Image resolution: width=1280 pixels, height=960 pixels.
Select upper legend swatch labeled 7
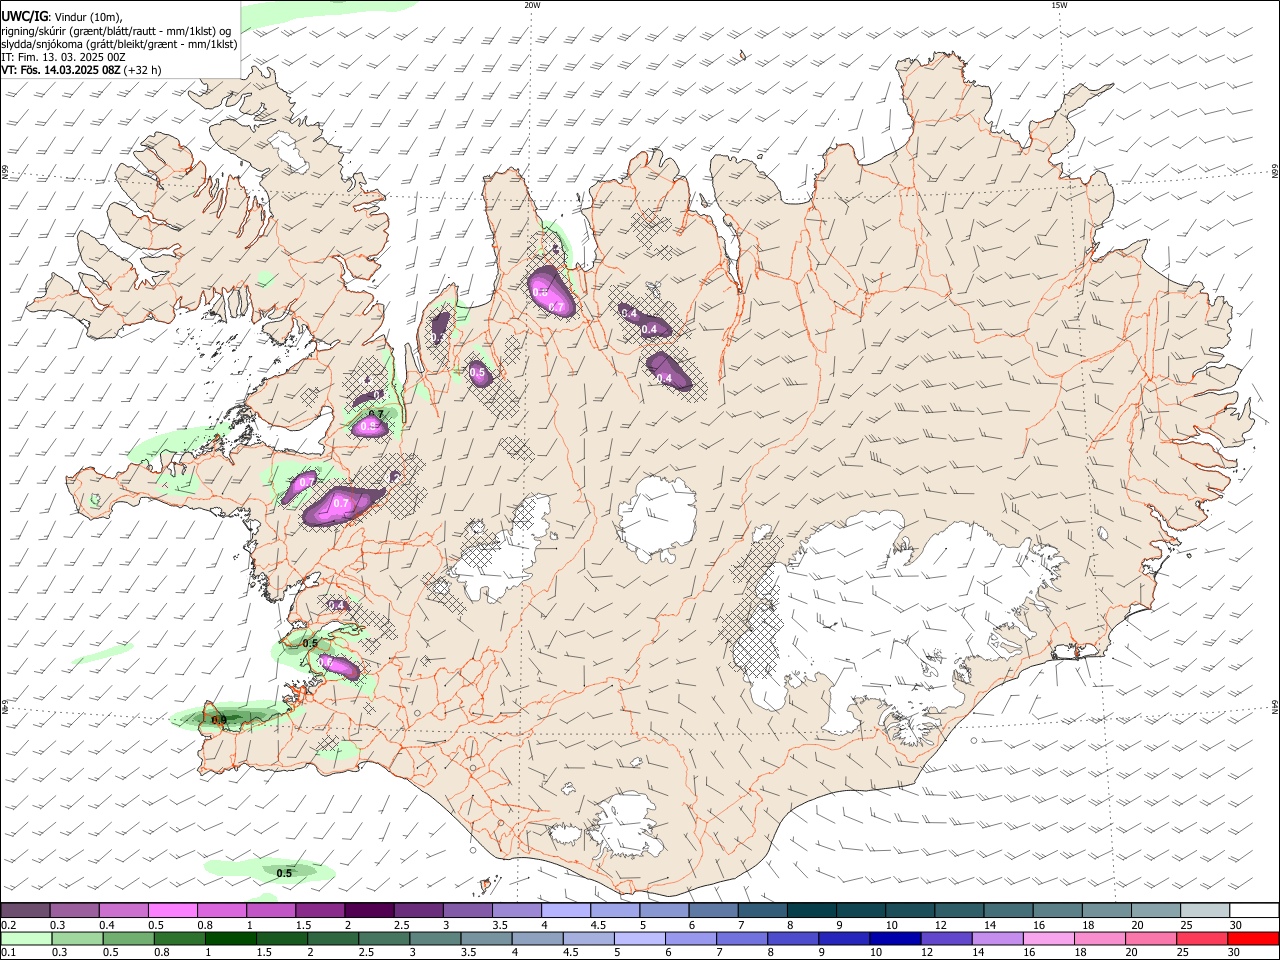761,910
